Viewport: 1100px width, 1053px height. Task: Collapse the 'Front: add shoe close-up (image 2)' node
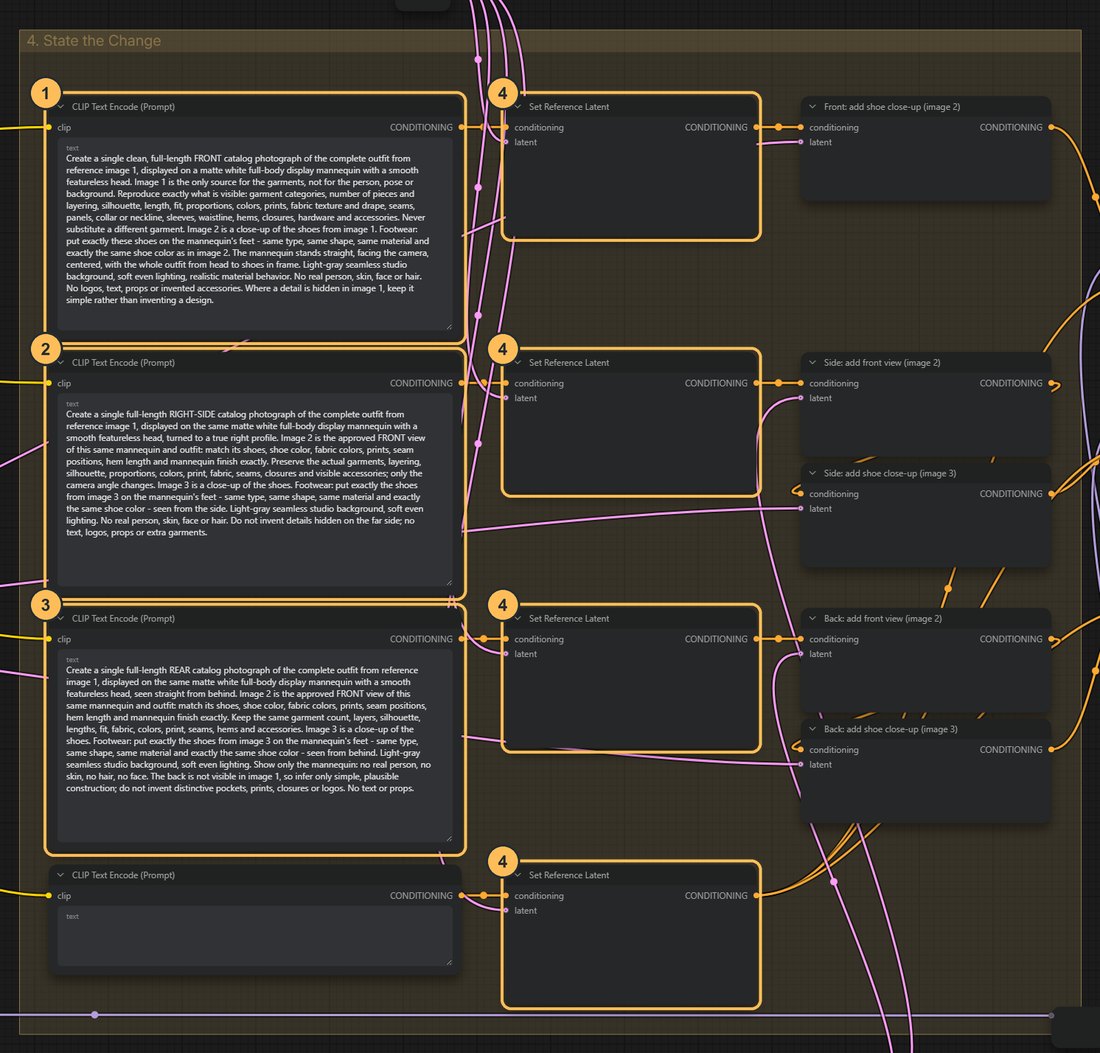pos(812,107)
